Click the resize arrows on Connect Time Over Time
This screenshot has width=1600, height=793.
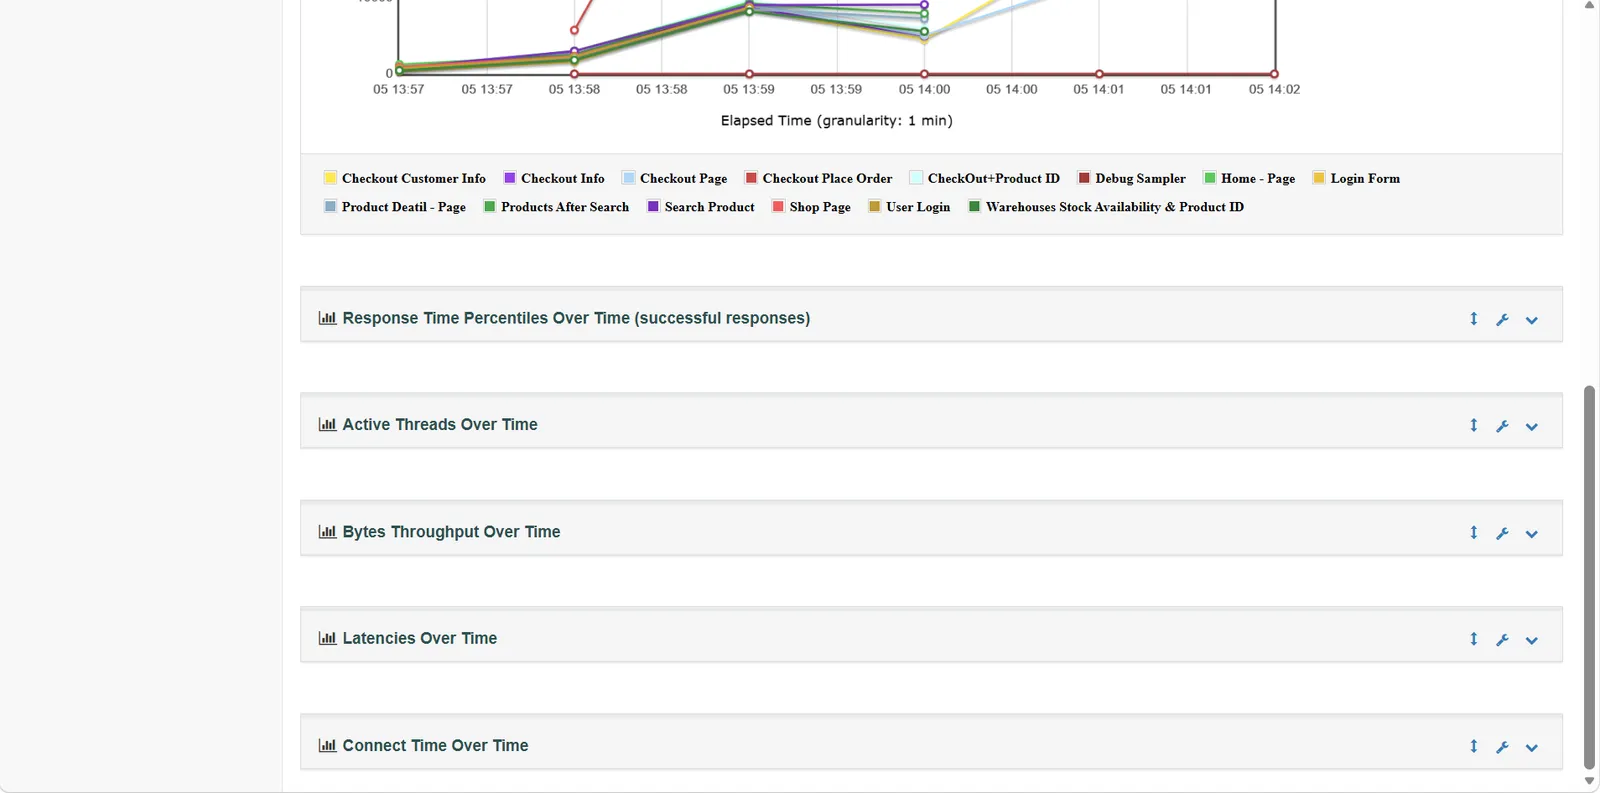(x=1473, y=746)
